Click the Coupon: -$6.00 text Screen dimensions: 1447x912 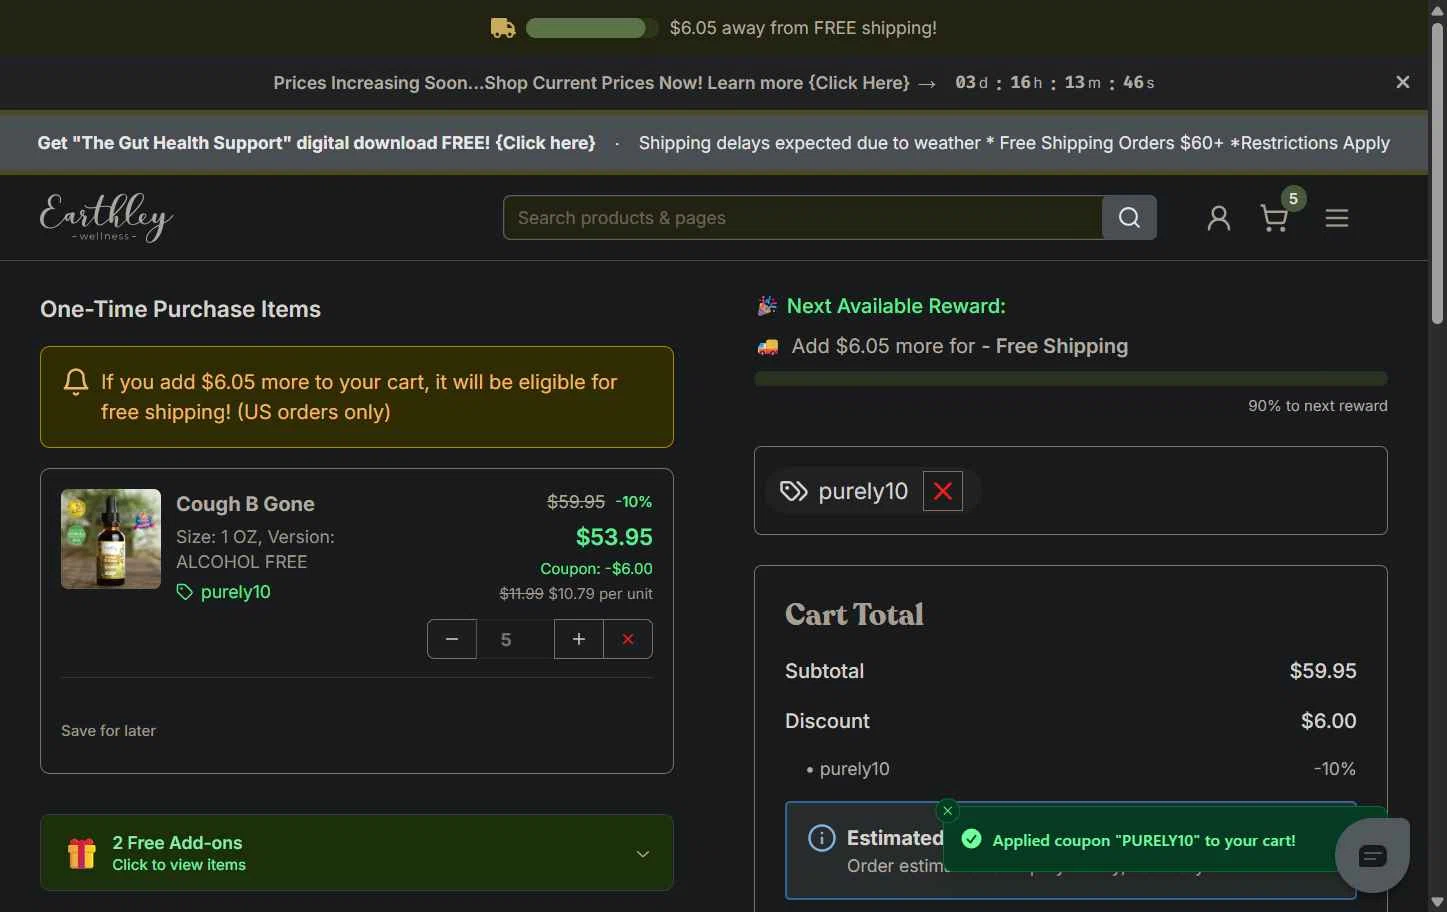(596, 569)
